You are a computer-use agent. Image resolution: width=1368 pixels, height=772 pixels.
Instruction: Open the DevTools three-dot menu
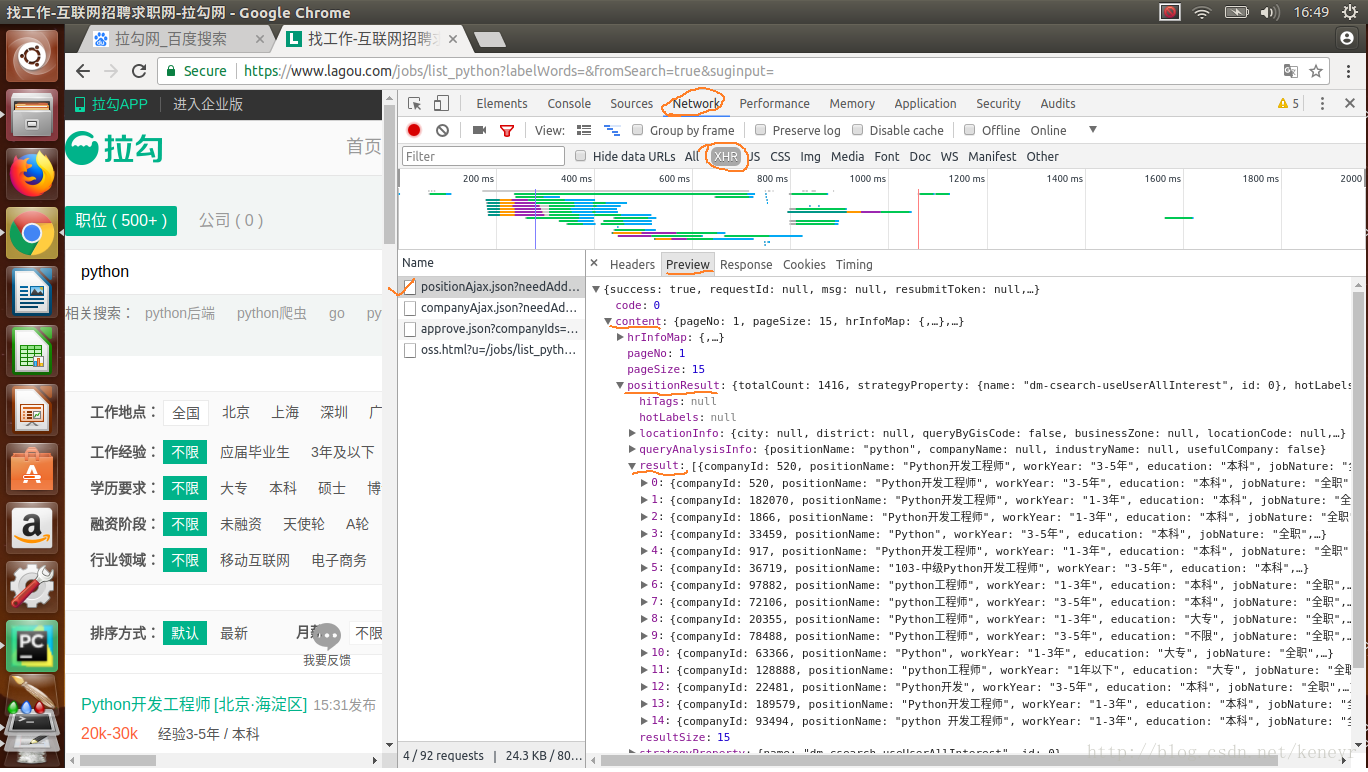(1322, 104)
